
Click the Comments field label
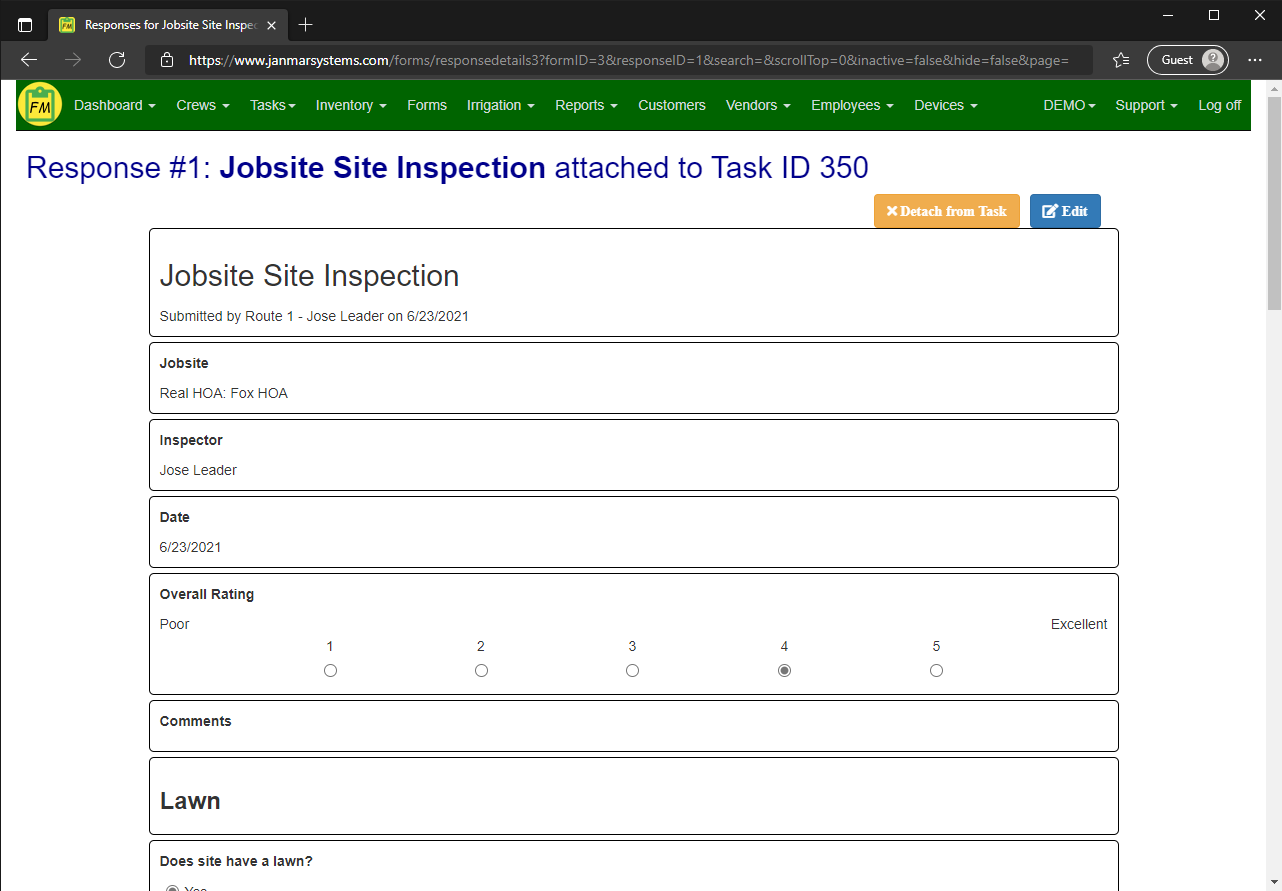coord(195,721)
